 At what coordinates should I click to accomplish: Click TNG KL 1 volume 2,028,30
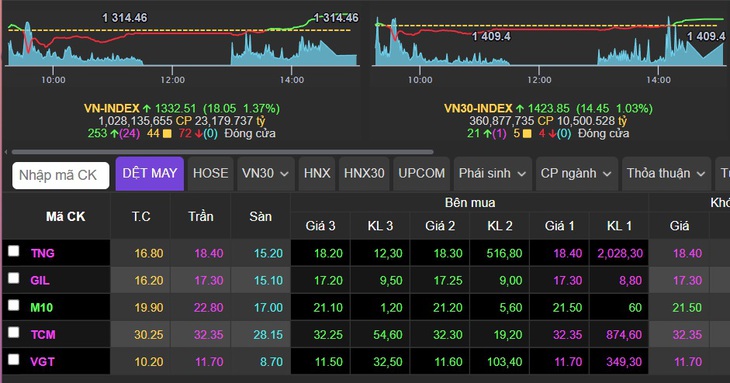click(x=620, y=253)
